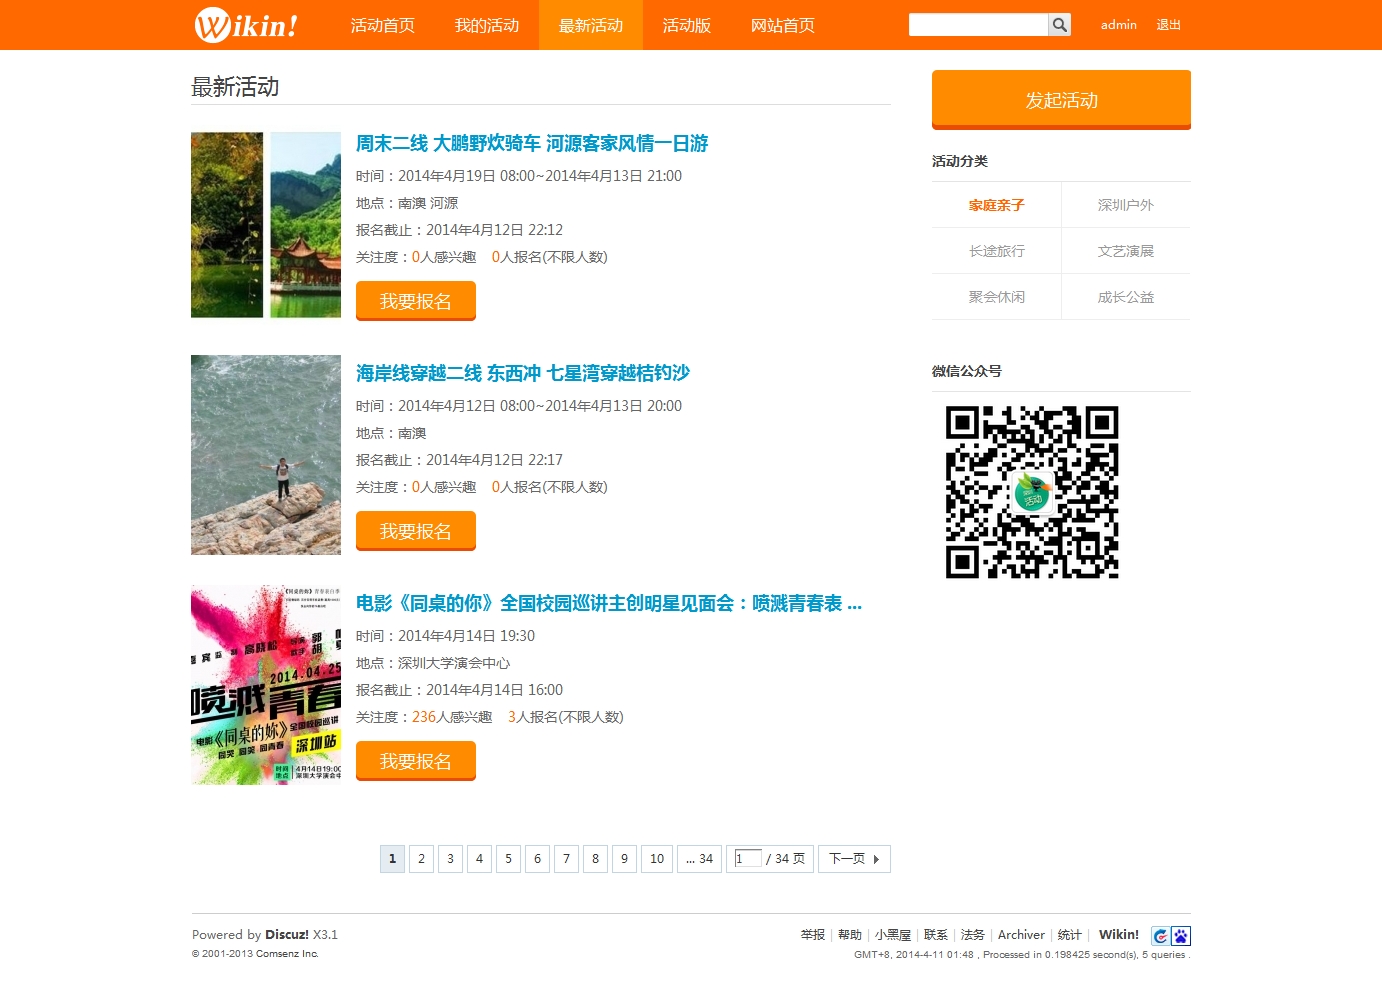
Task: Open the admin profile link
Action: (x=1118, y=25)
